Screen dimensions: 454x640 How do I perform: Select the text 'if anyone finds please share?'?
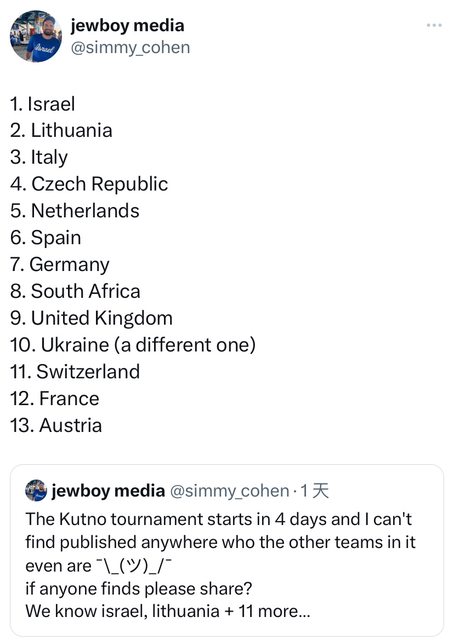[139, 589]
